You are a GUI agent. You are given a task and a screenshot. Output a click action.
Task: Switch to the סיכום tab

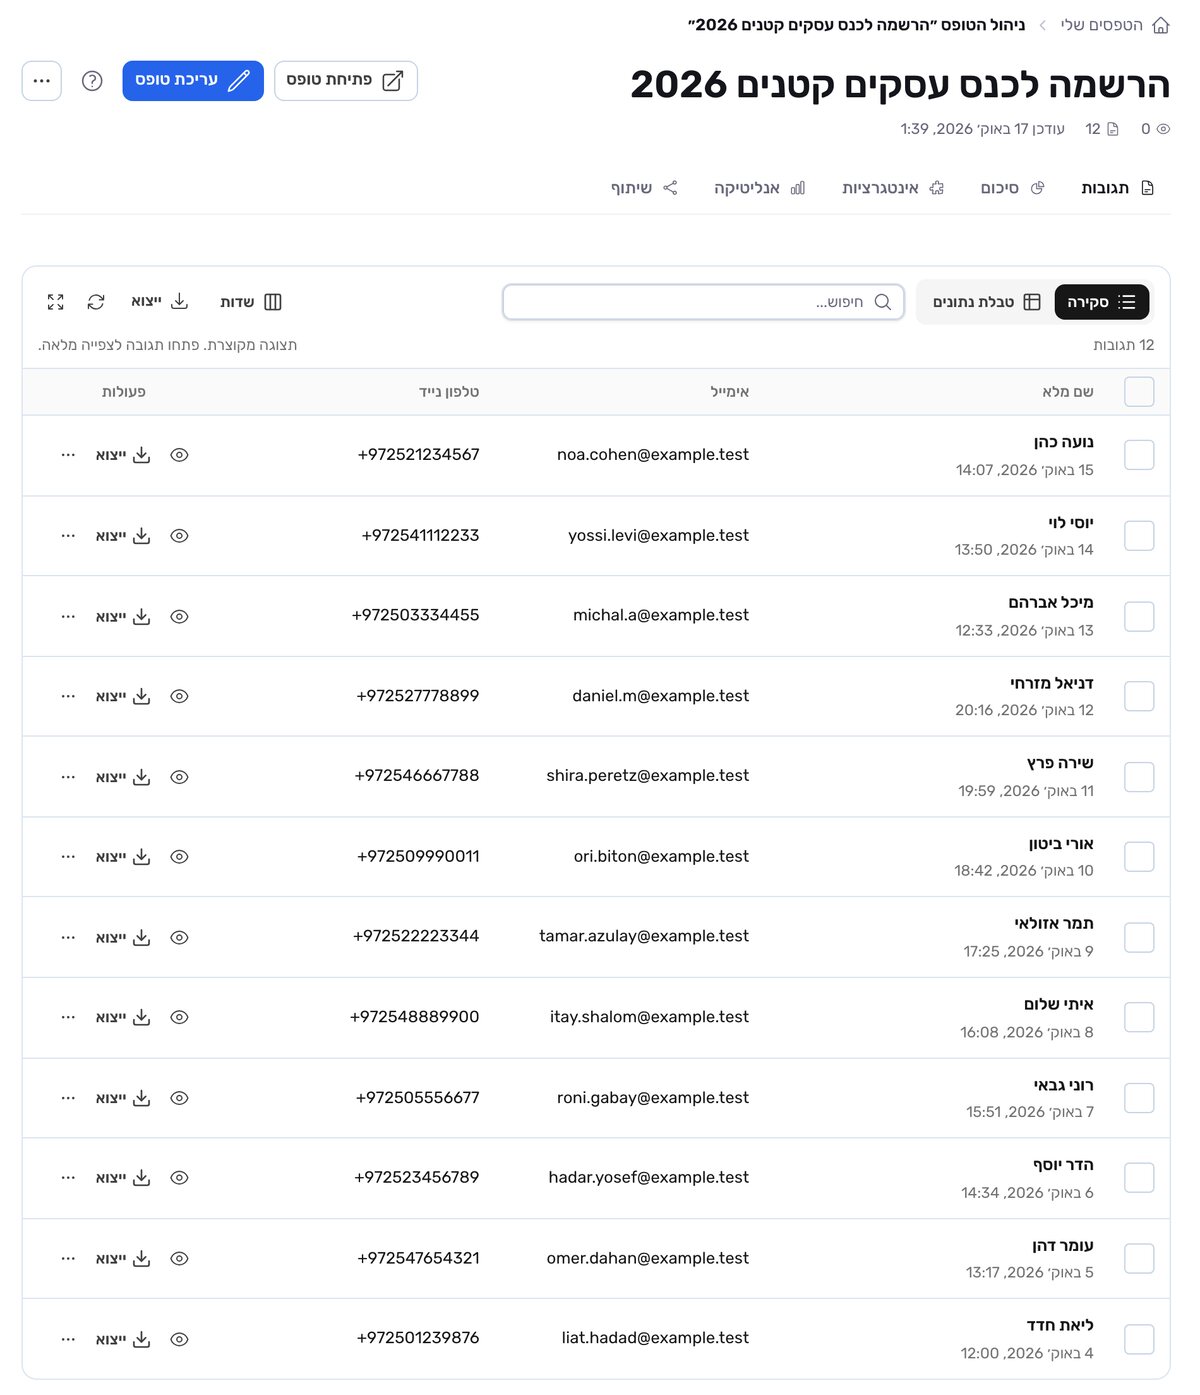[1012, 188]
